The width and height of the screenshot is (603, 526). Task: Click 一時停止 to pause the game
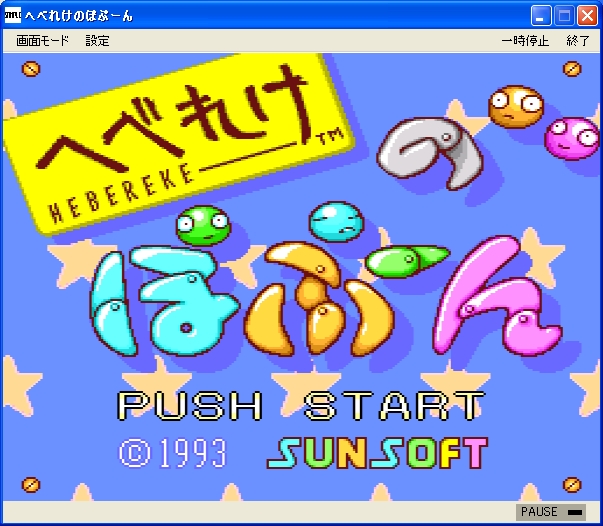coord(525,40)
